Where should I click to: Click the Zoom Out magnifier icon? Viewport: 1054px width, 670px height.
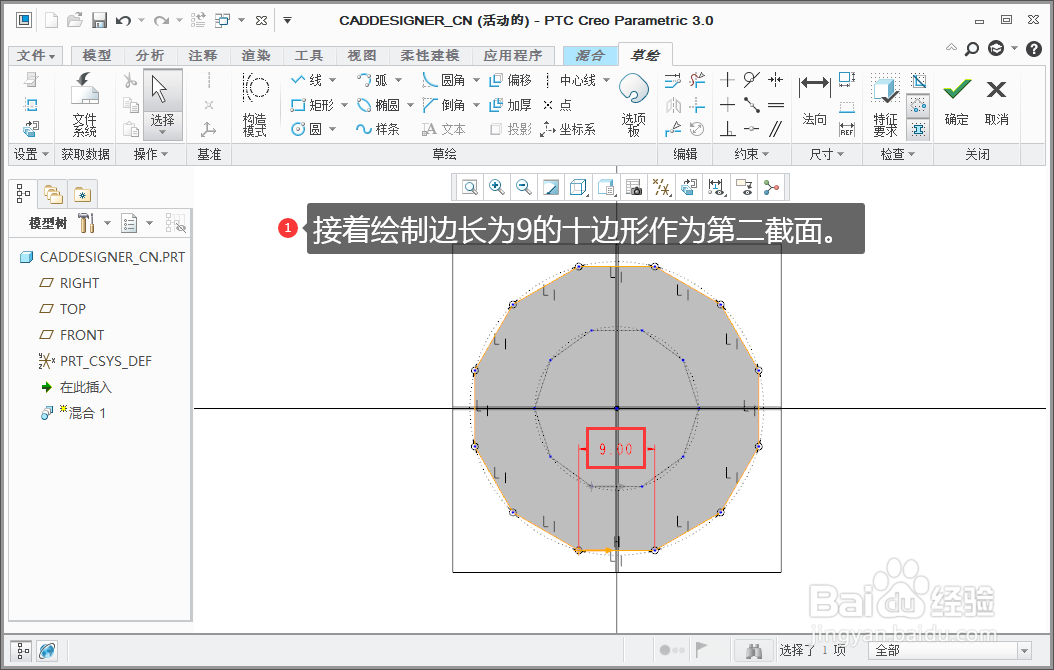point(524,187)
